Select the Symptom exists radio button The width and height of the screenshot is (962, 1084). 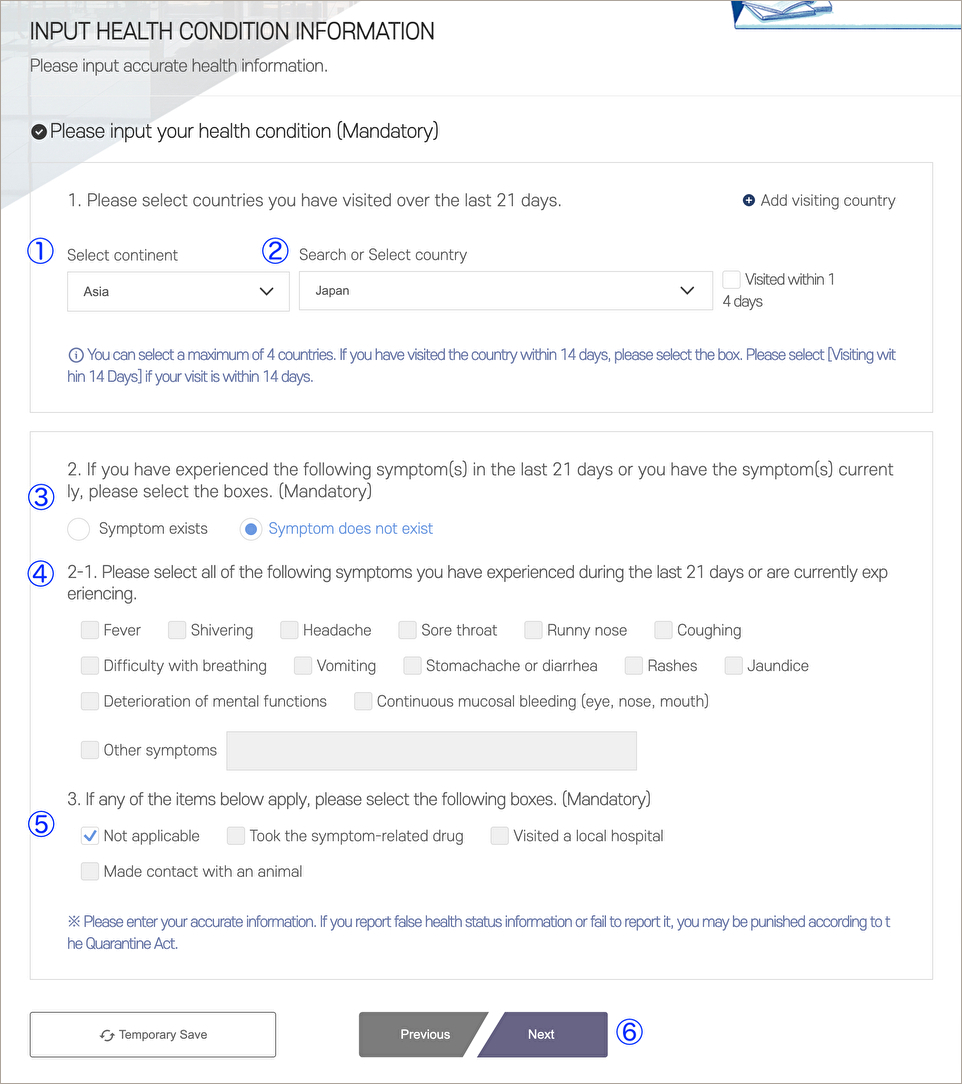point(79,529)
